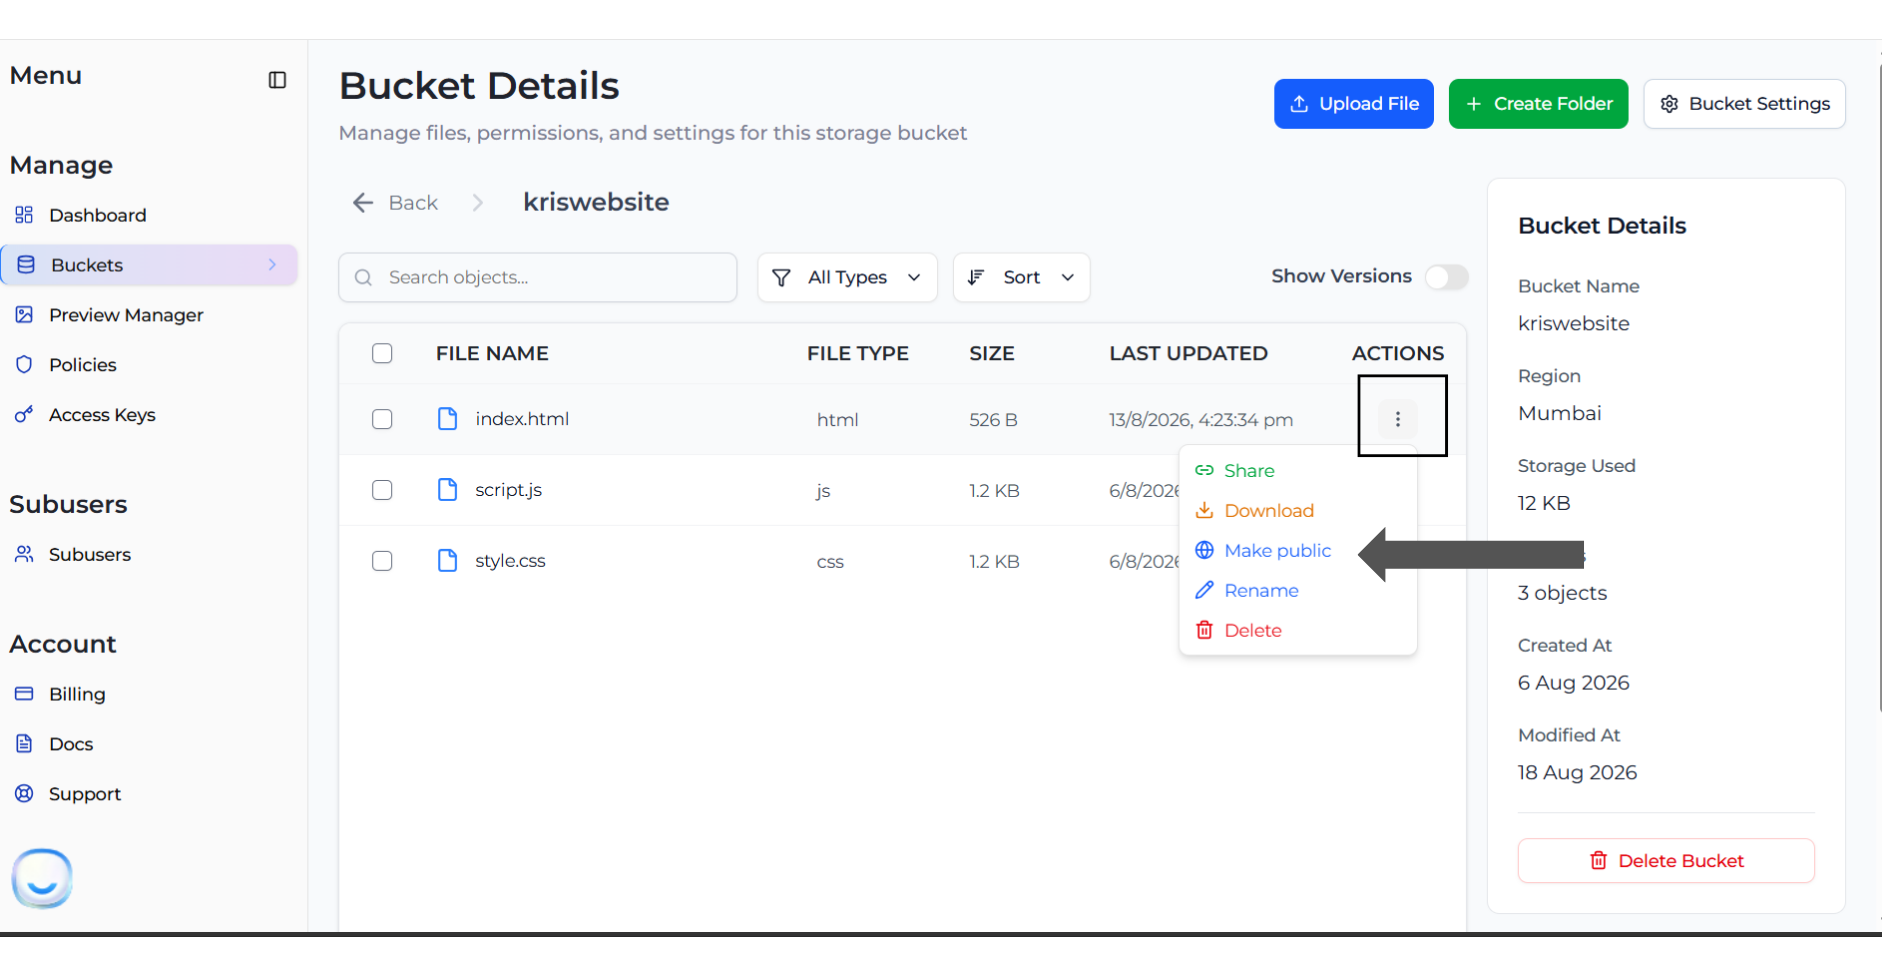Screen dimensions: 1882x975
Task: Click the Policies shield icon
Action: point(24,365)
